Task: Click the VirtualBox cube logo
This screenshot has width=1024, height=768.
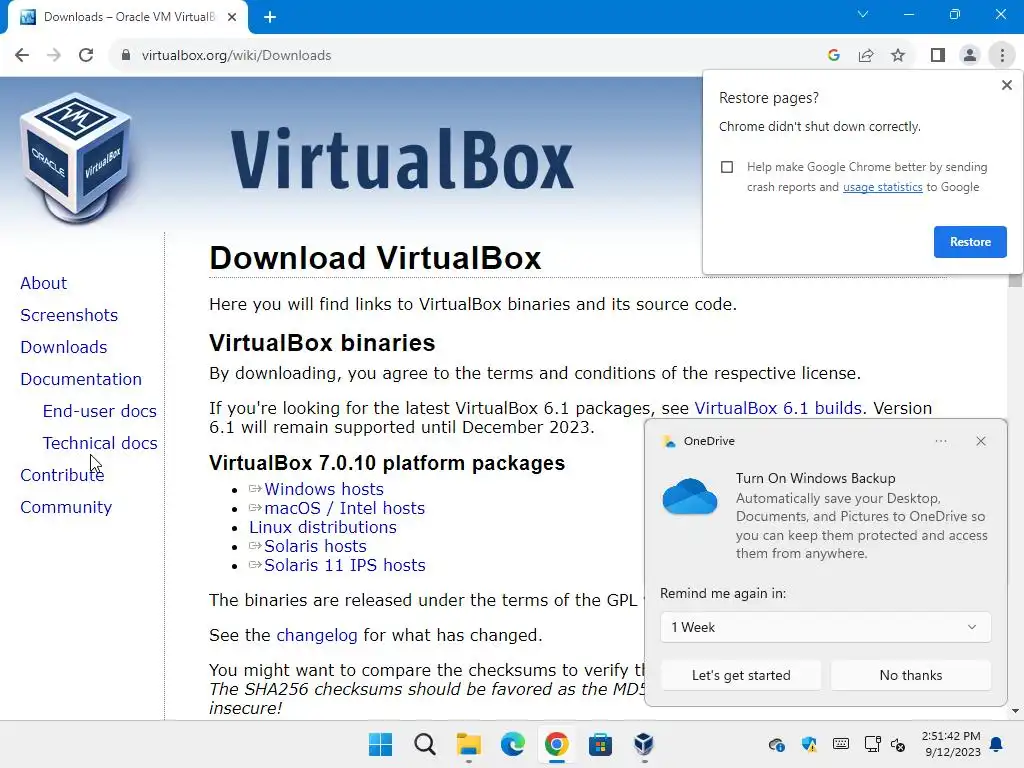Action: click(x=77, y=158)
